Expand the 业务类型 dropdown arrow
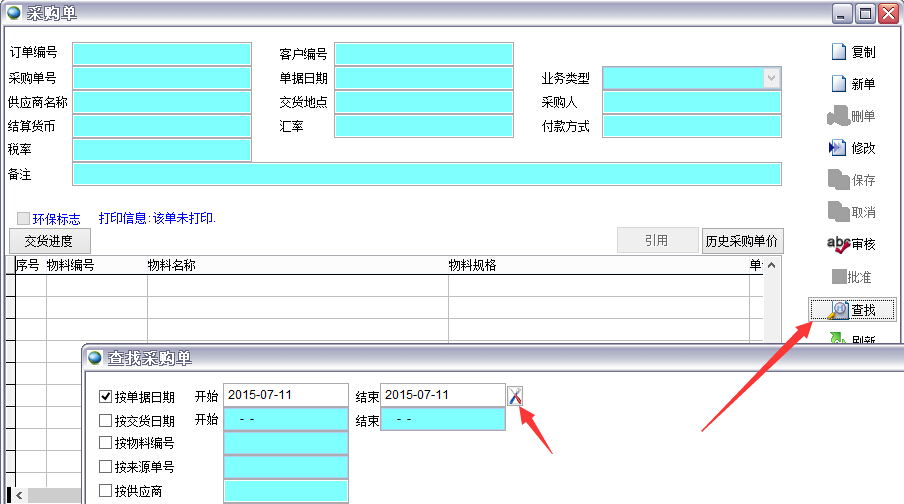 pyautogui.click(x=771, y=78)
